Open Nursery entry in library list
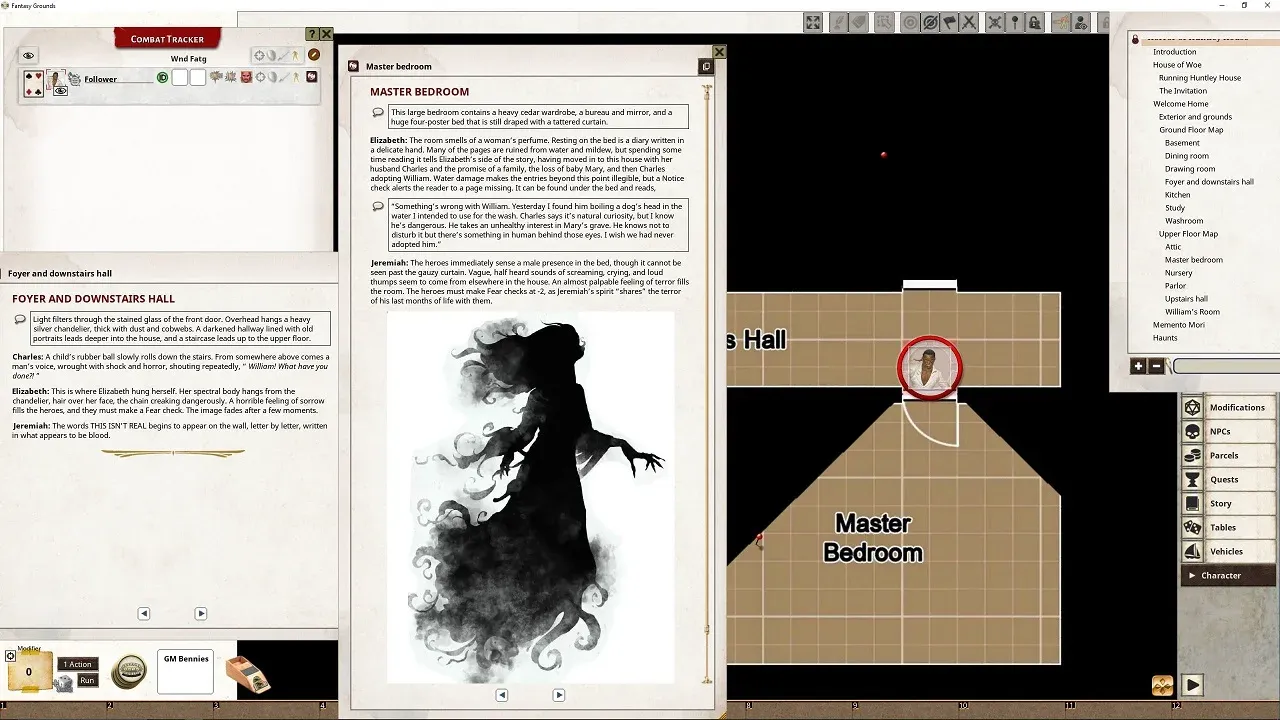 click(1178, 273)
